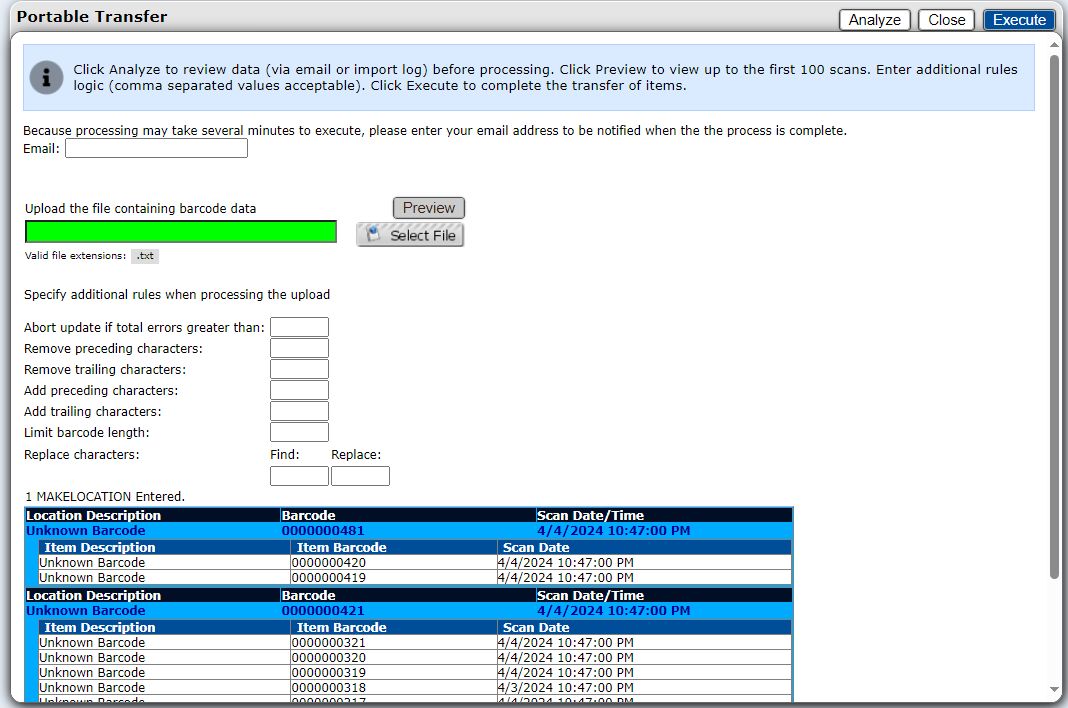
Task: Focus the Email input field
Action: click(156, 149)
